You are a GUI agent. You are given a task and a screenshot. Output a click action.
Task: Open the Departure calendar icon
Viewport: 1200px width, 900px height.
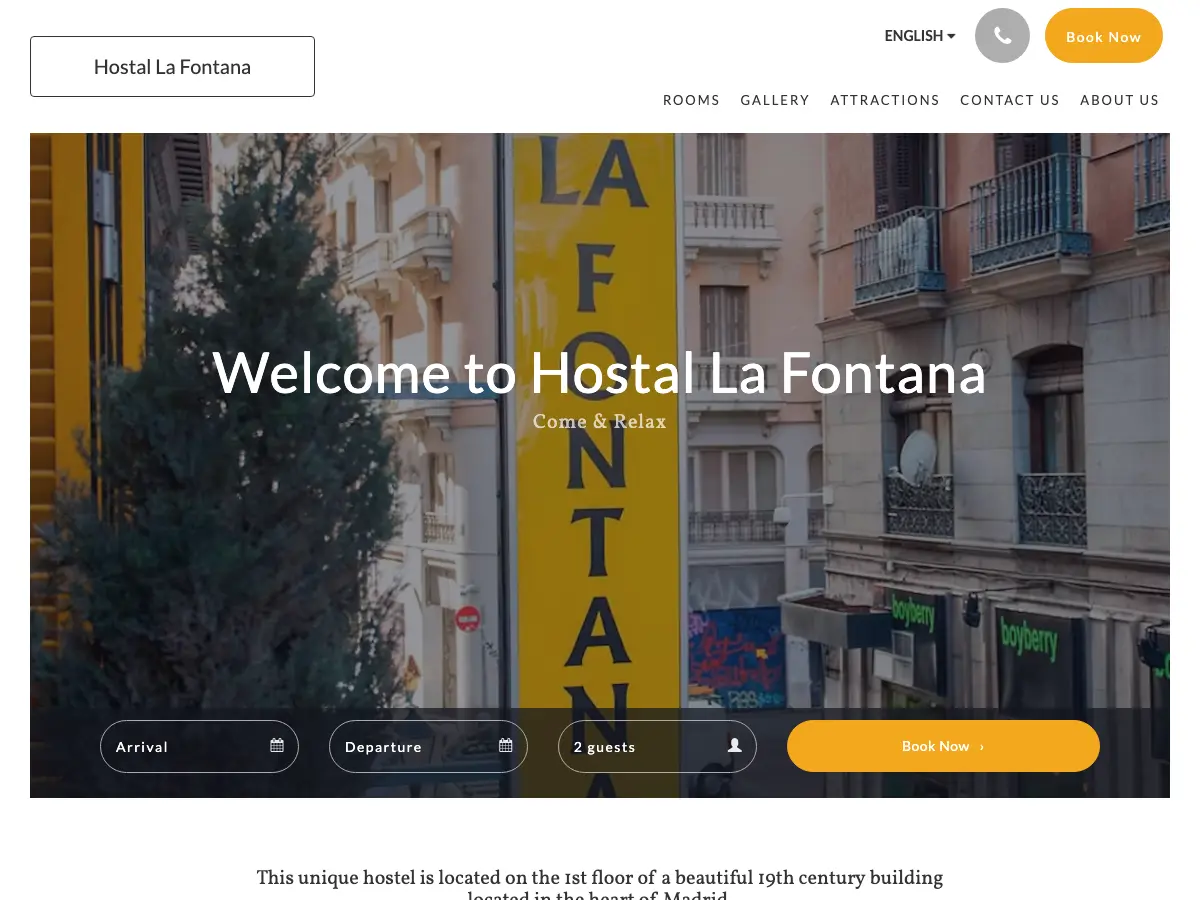pyautogui.click(x=506, y=746)
